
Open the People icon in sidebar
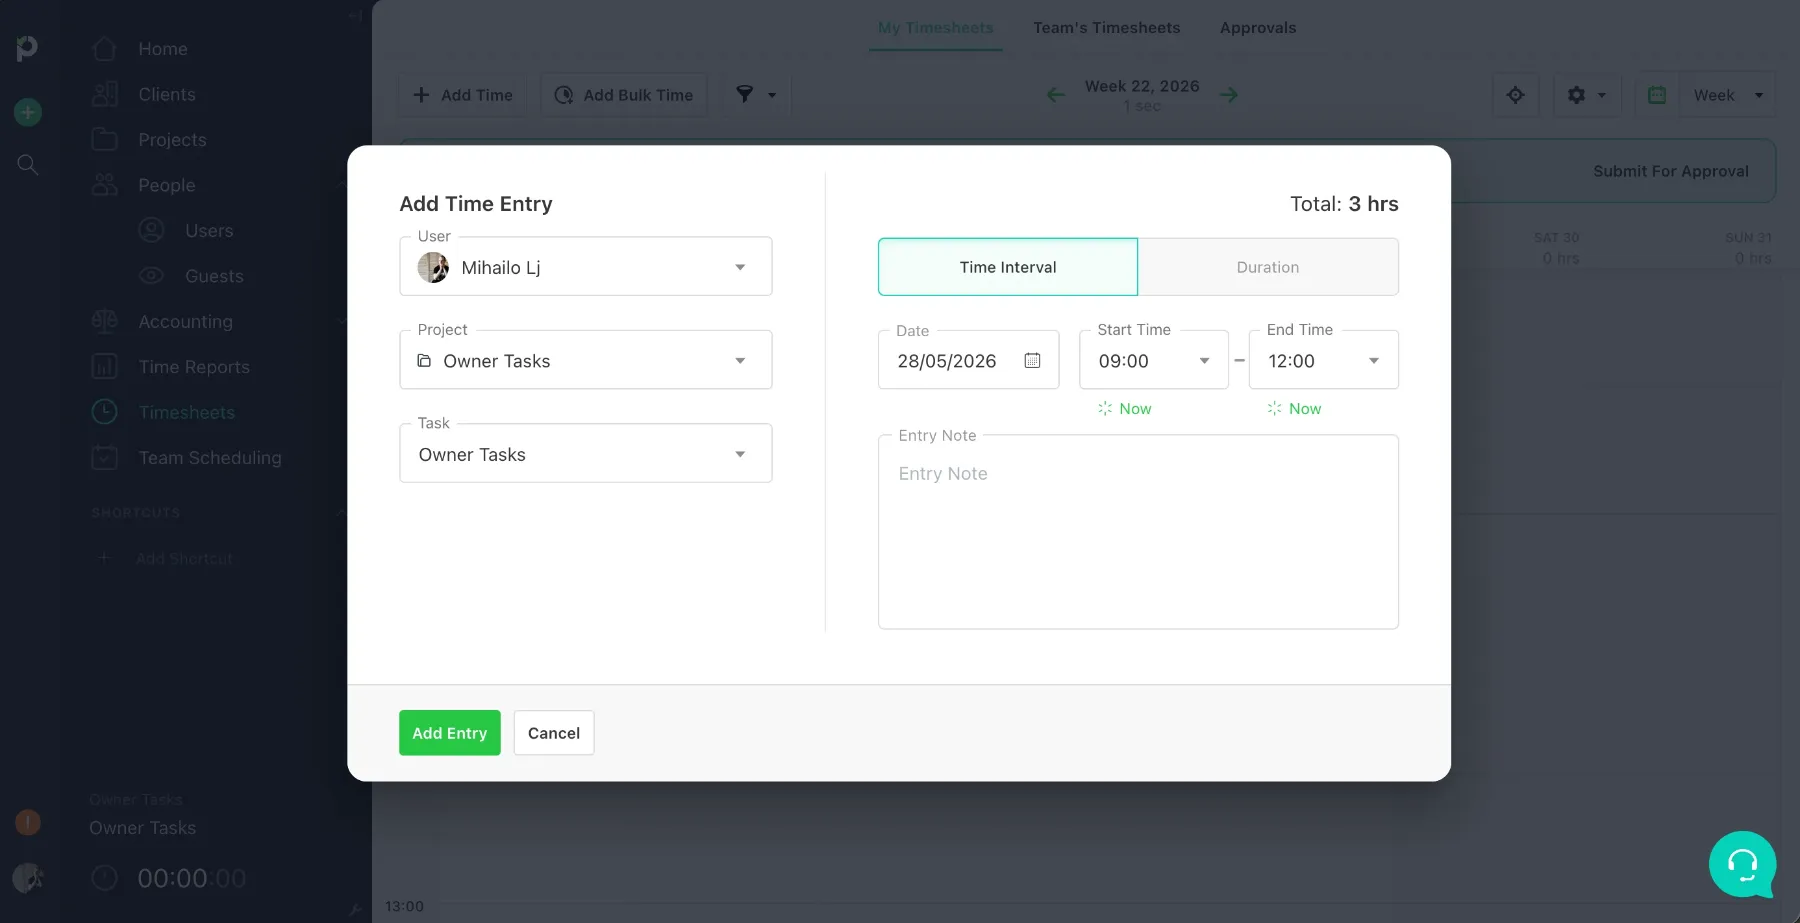105,185
